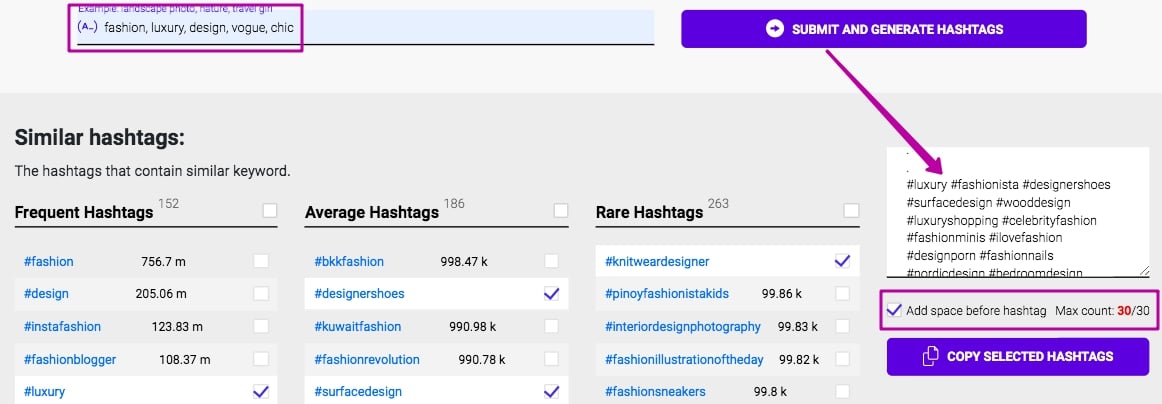The height and width of the screenshot is (404, 1162).
Task: Open the #luxury hashtag link
Action: pyautogui.click(x=44, y=392)
